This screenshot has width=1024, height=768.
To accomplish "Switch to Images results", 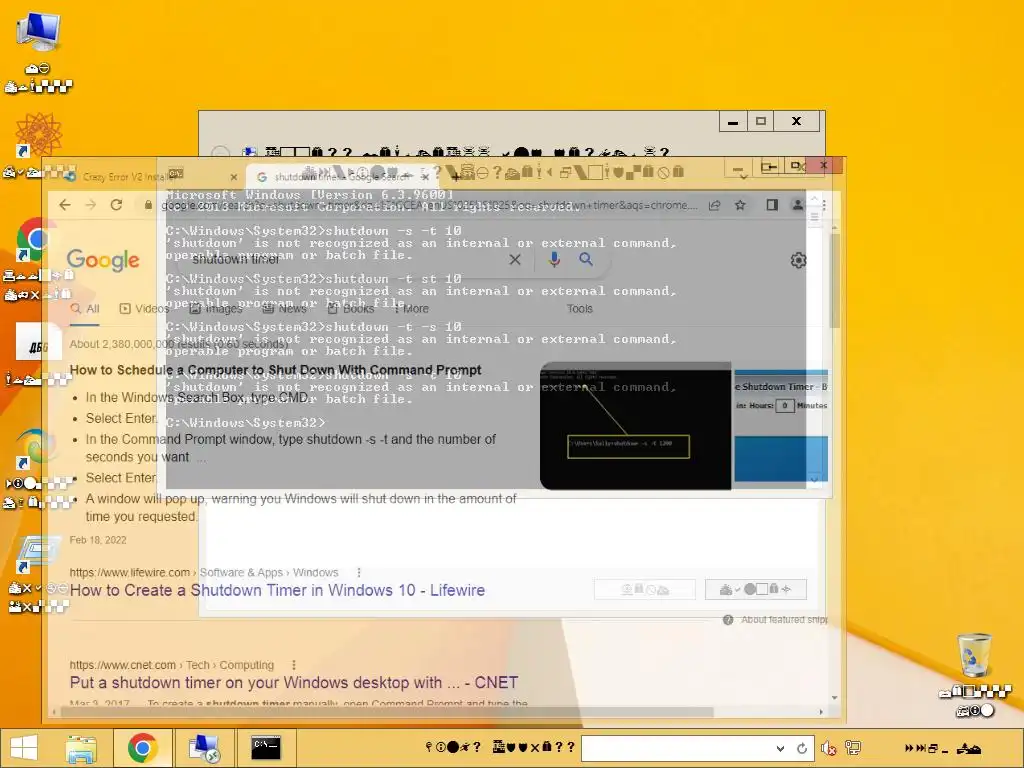I will (216, 308).
